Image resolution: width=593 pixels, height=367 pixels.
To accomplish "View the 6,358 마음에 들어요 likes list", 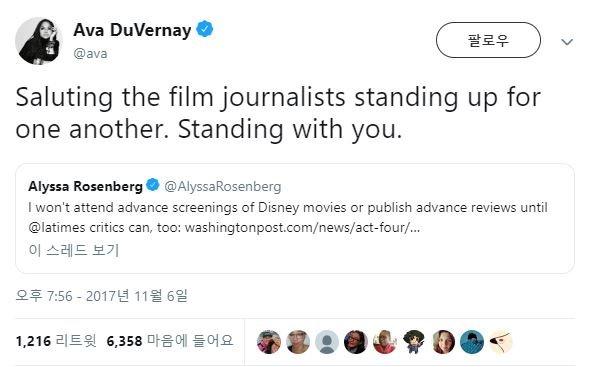I will pyautogui.click(x=170, y=341).
